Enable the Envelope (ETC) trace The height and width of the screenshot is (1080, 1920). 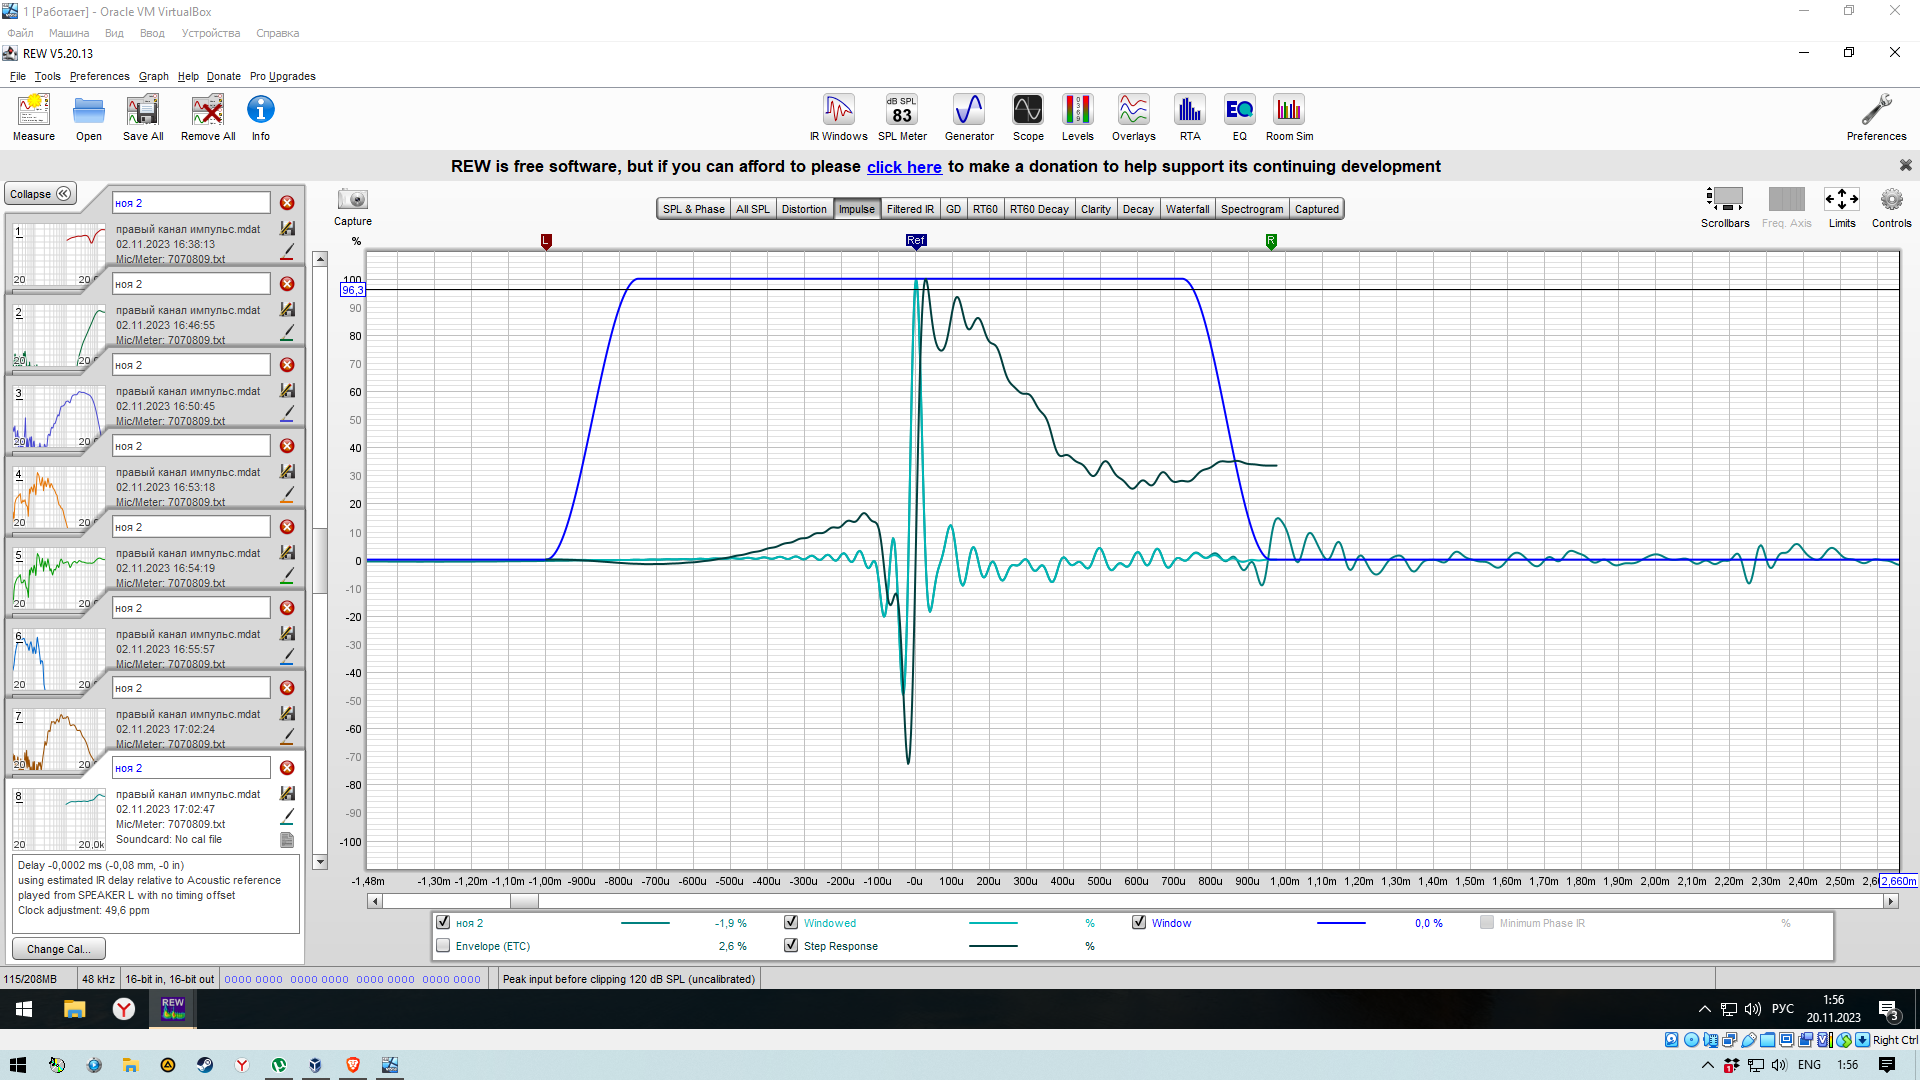pos(443,945)
